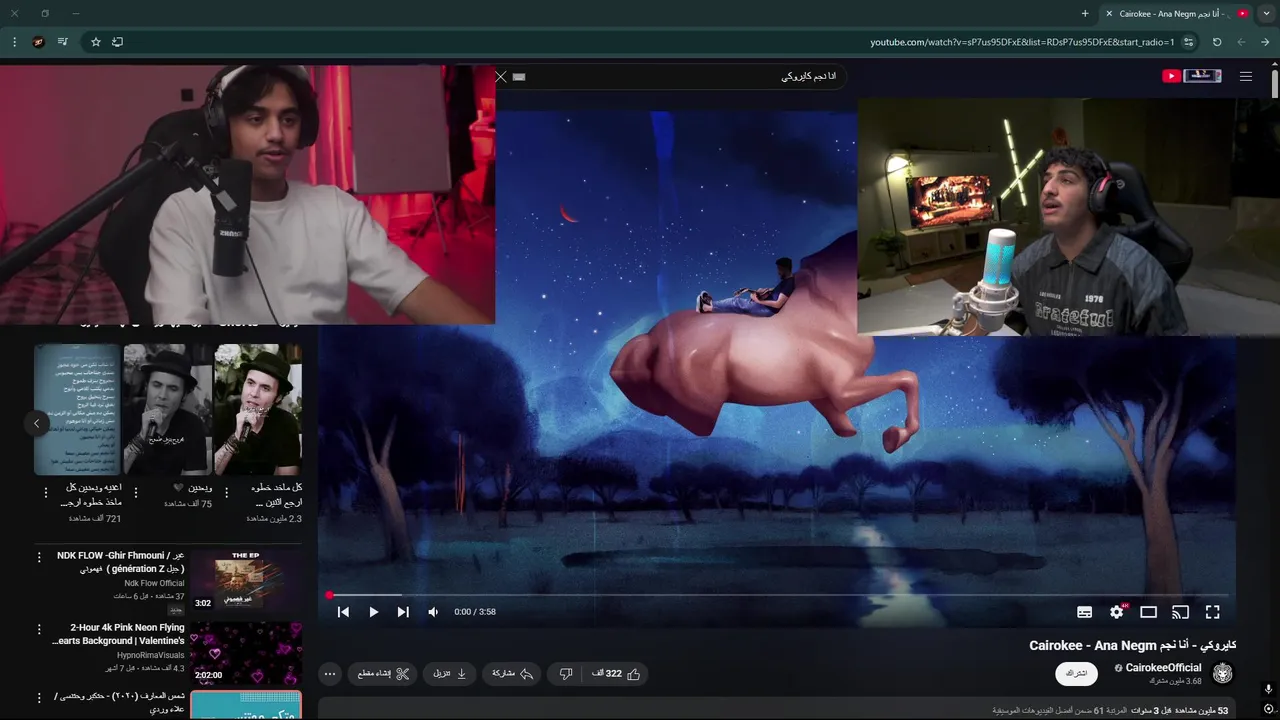Image resolution: width=1280 pixels, height=720 pixels.
Task: Like the video with 322K likes
Action: [616, 674]
